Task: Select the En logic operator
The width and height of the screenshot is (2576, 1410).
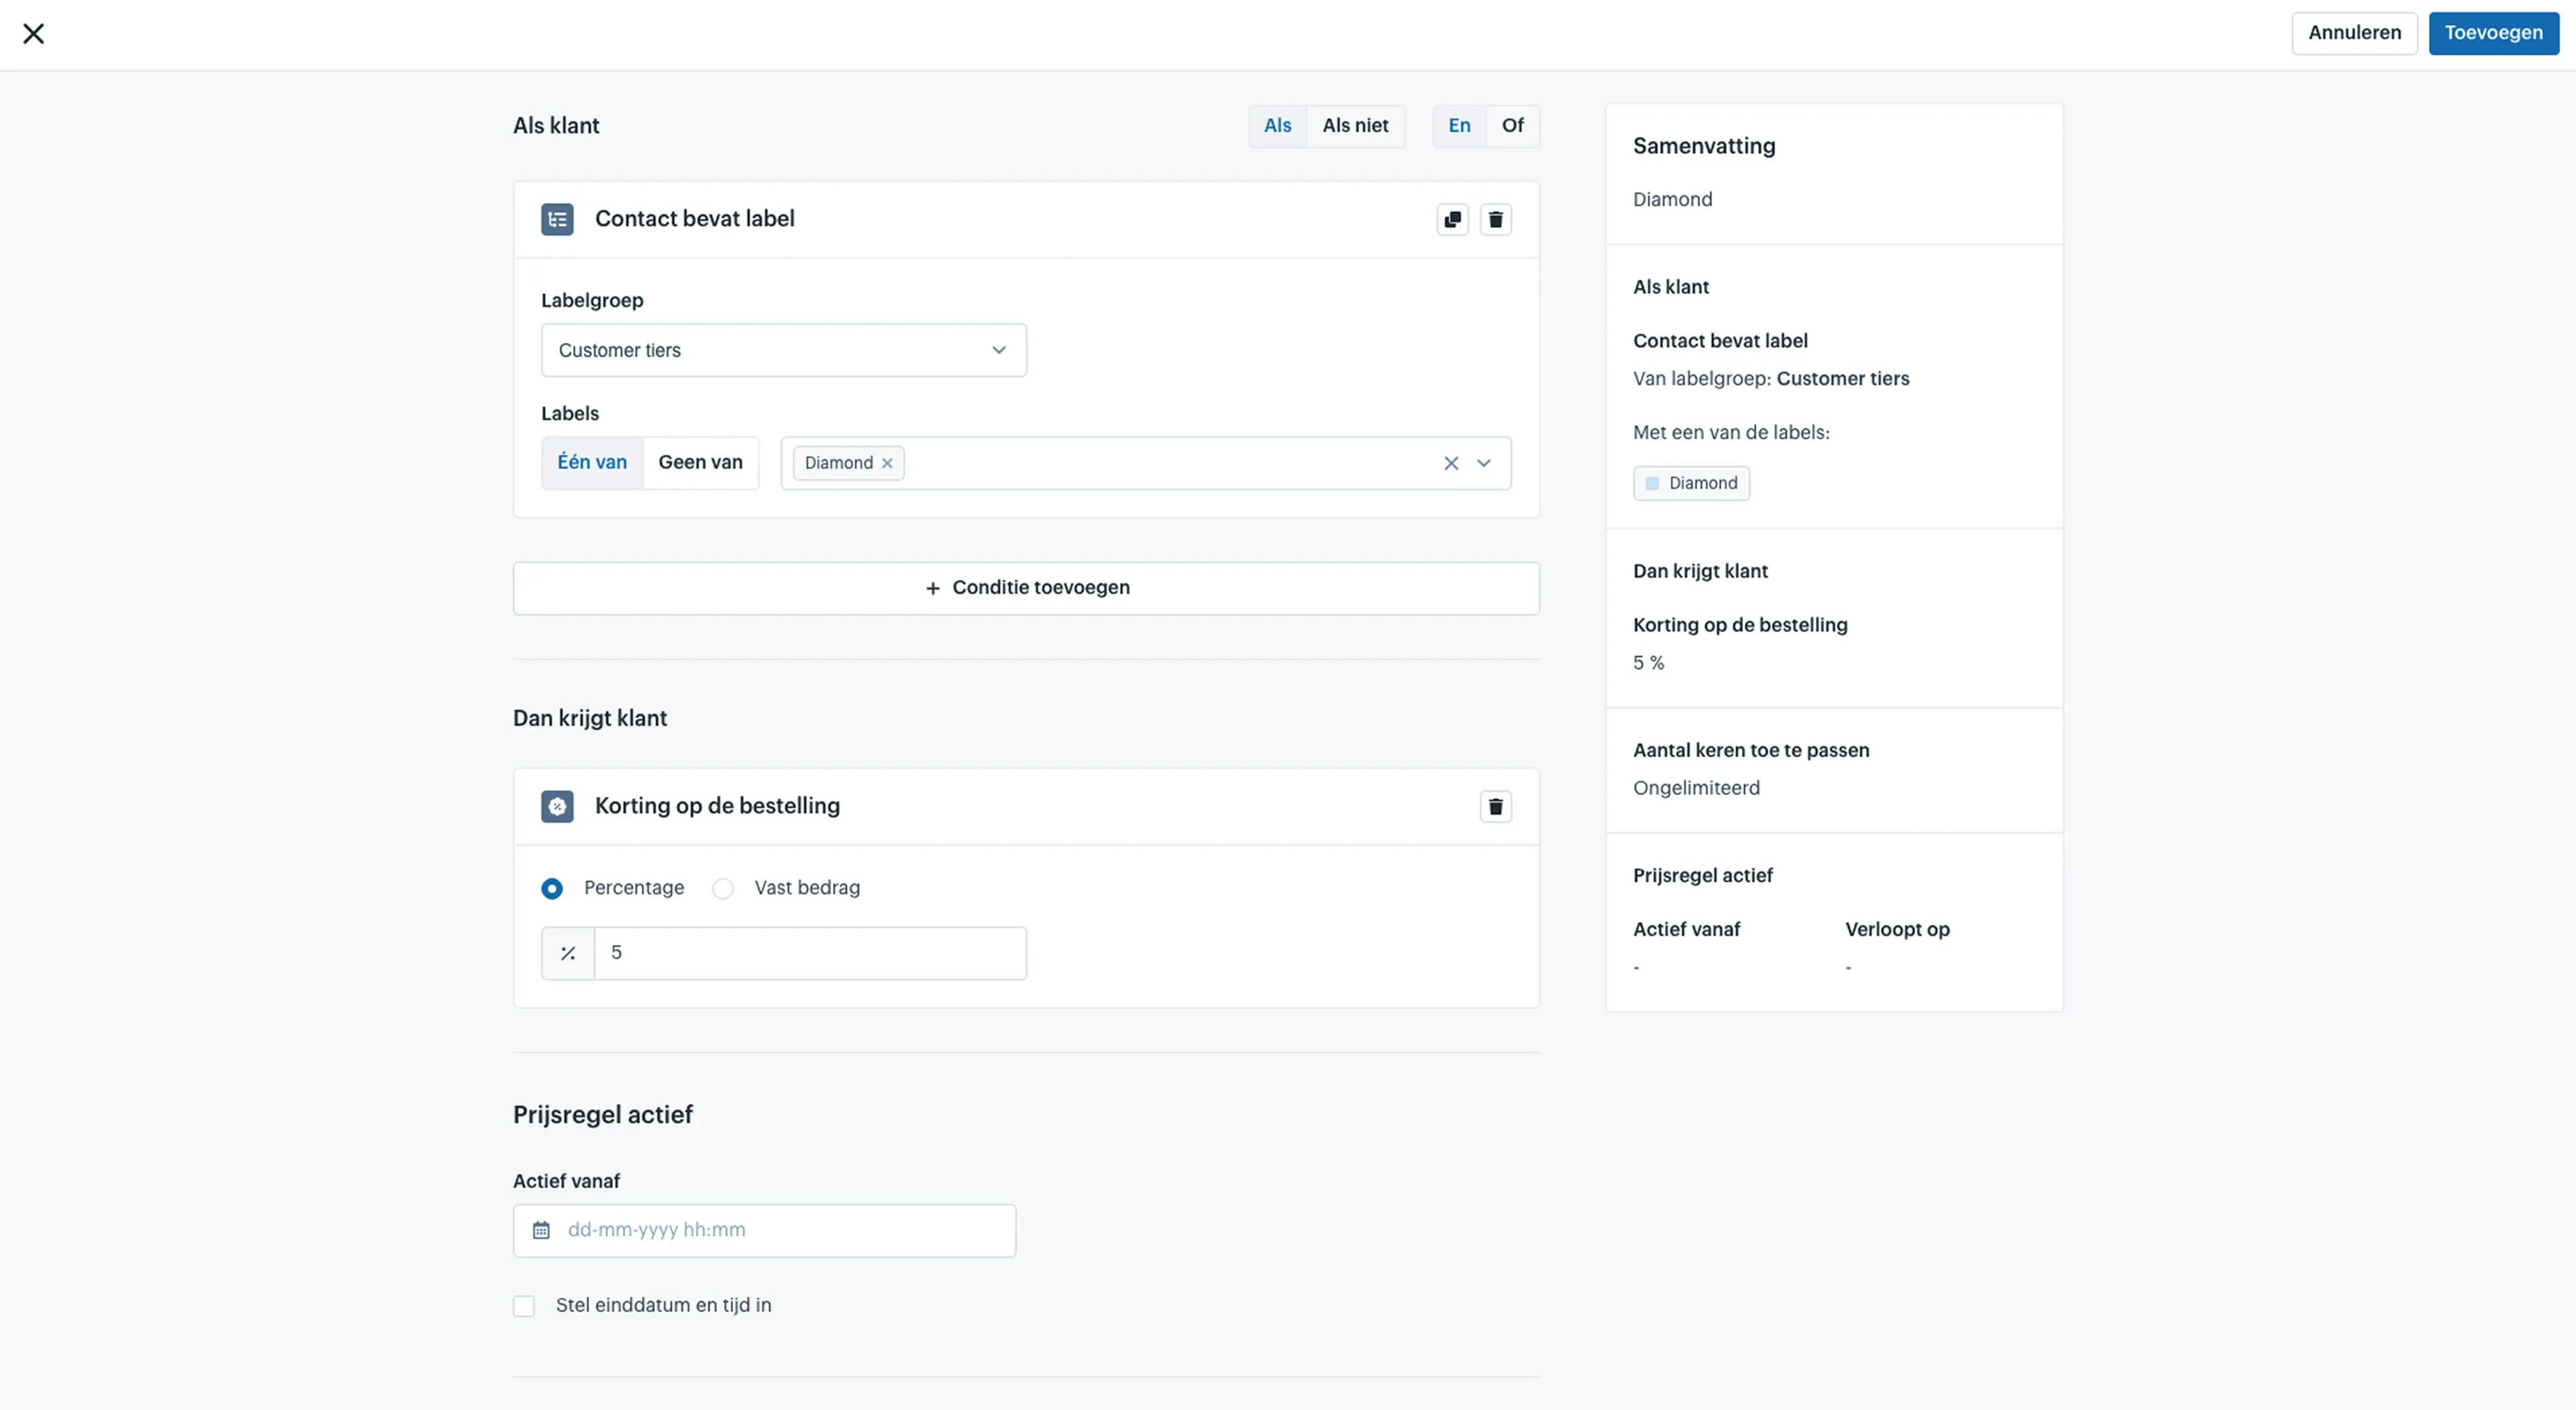Action: pyautogui.click(x=1459, y=126)
